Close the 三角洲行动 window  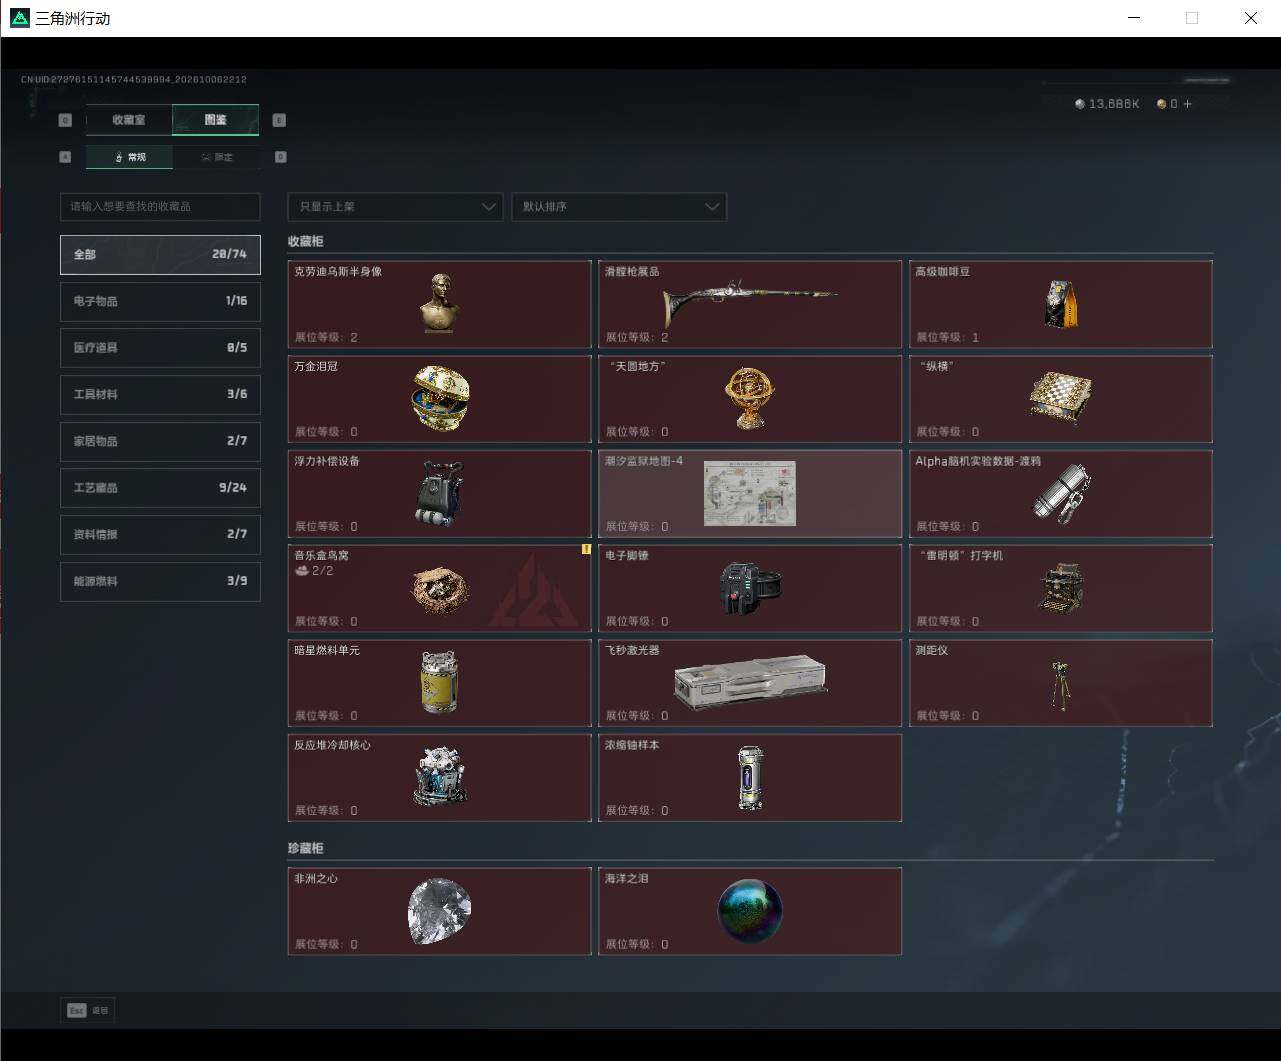pos(1250,18)
